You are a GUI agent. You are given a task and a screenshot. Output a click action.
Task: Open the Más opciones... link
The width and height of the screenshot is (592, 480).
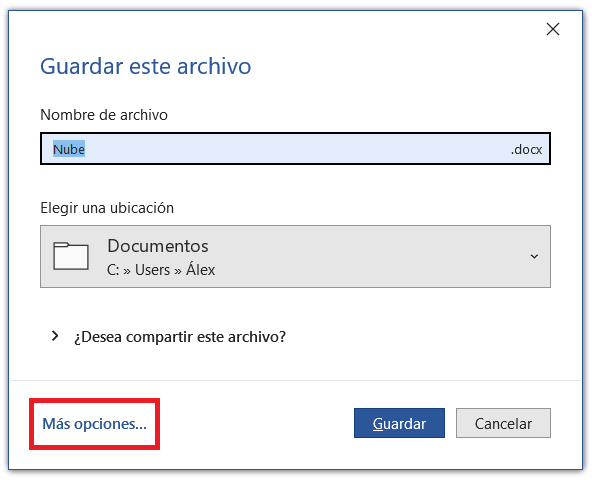[x=94, y=424]
